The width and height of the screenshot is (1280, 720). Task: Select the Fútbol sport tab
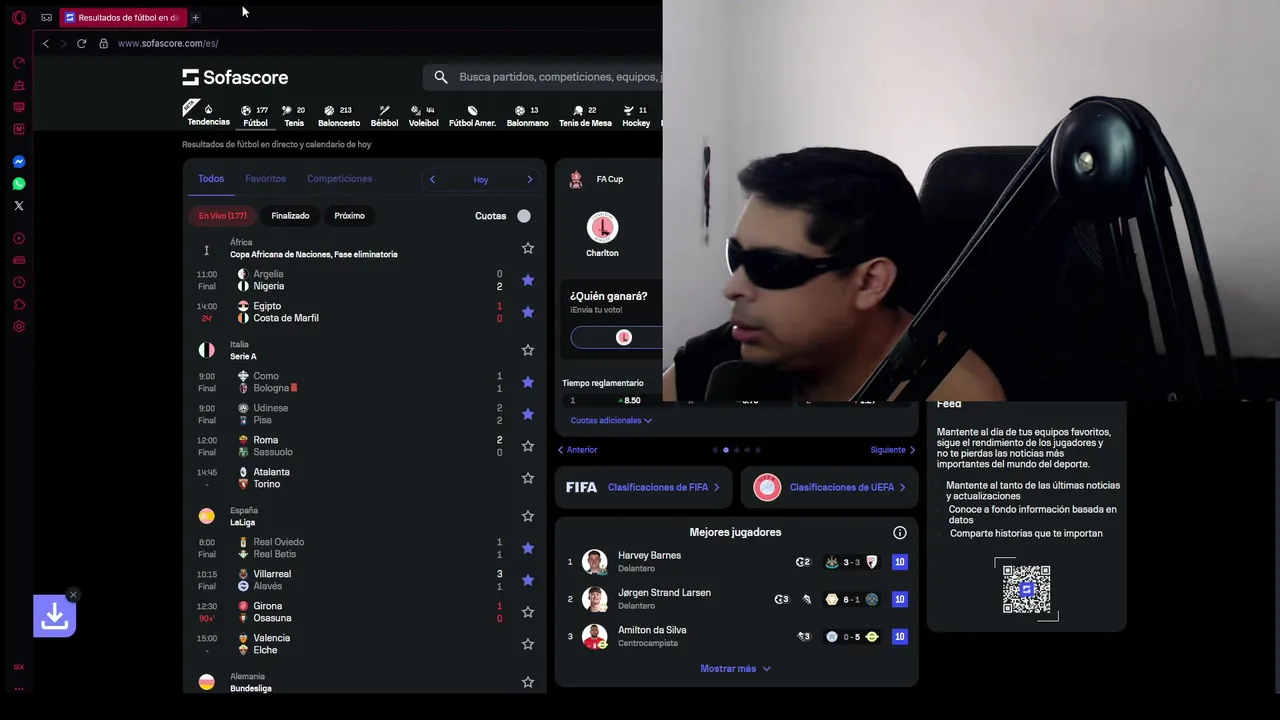(x=255, y=116)
